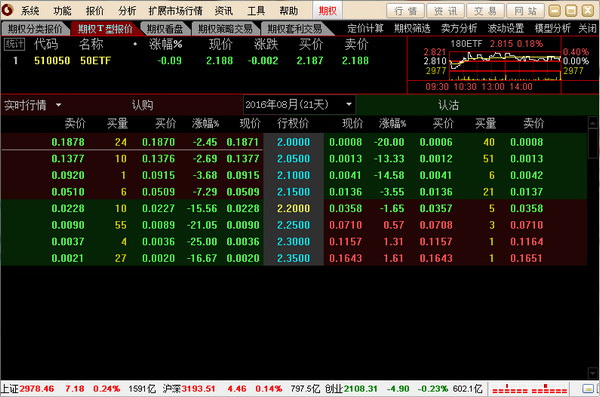Select the 期权 top tab
Screen dimensions: 600x397
[328, 11]
